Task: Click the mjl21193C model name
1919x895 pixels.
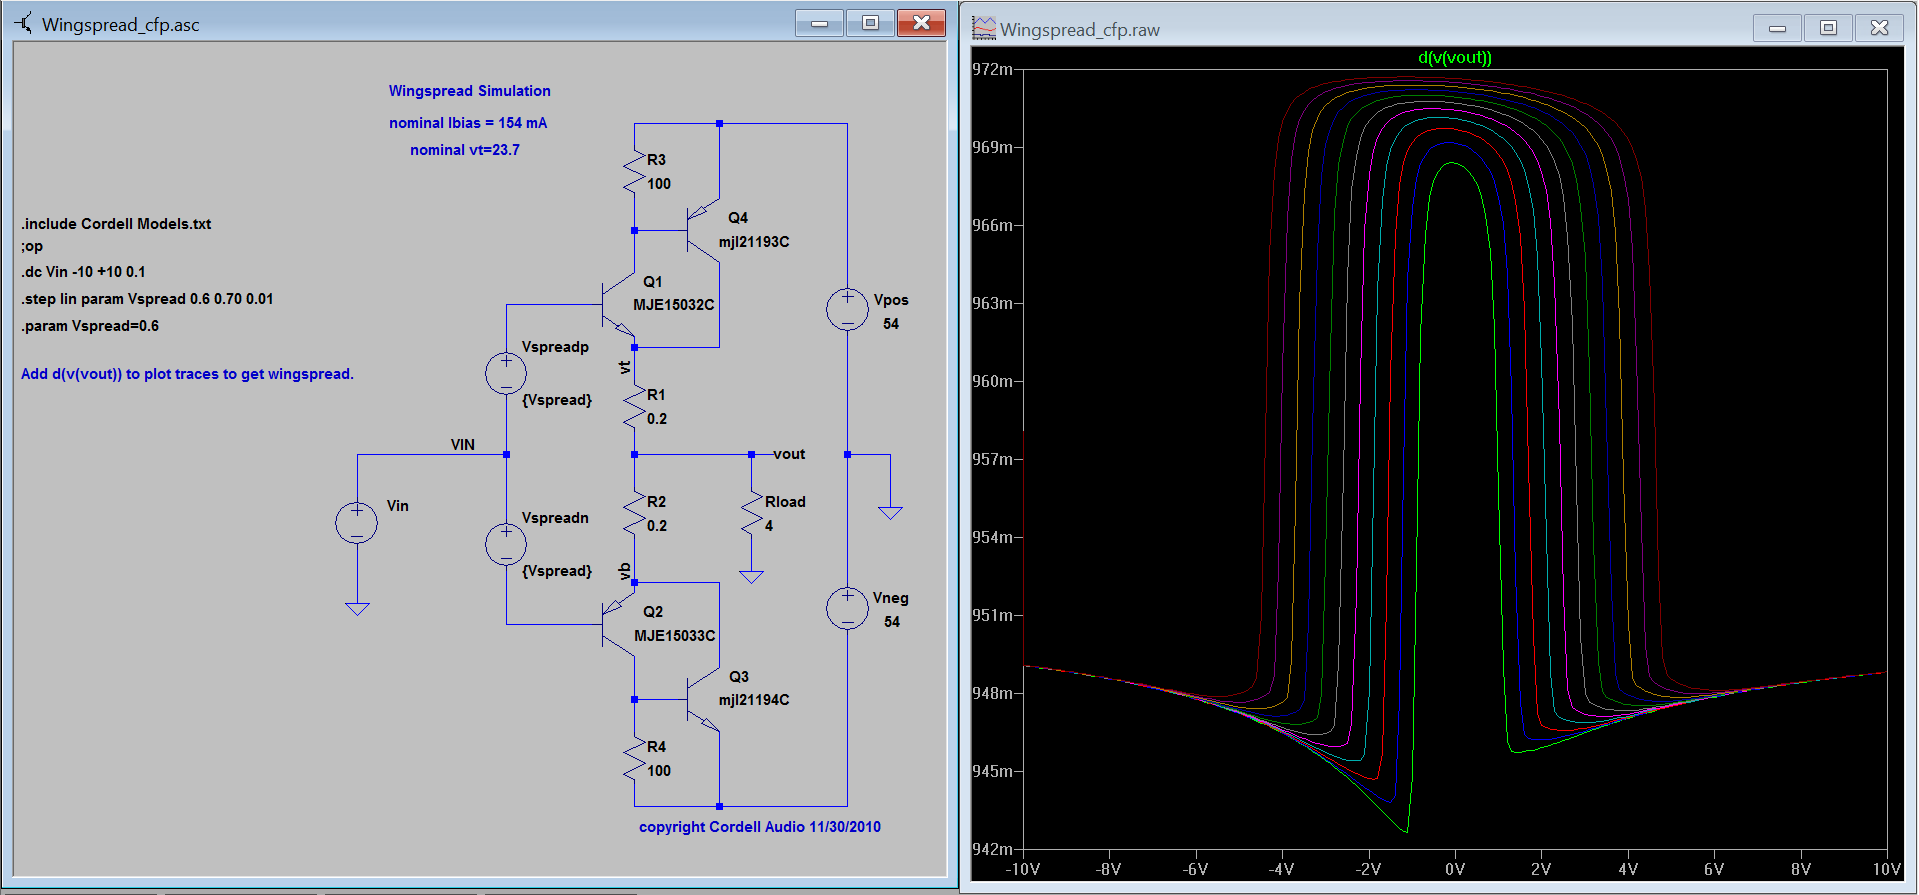Action: (754, 242)
